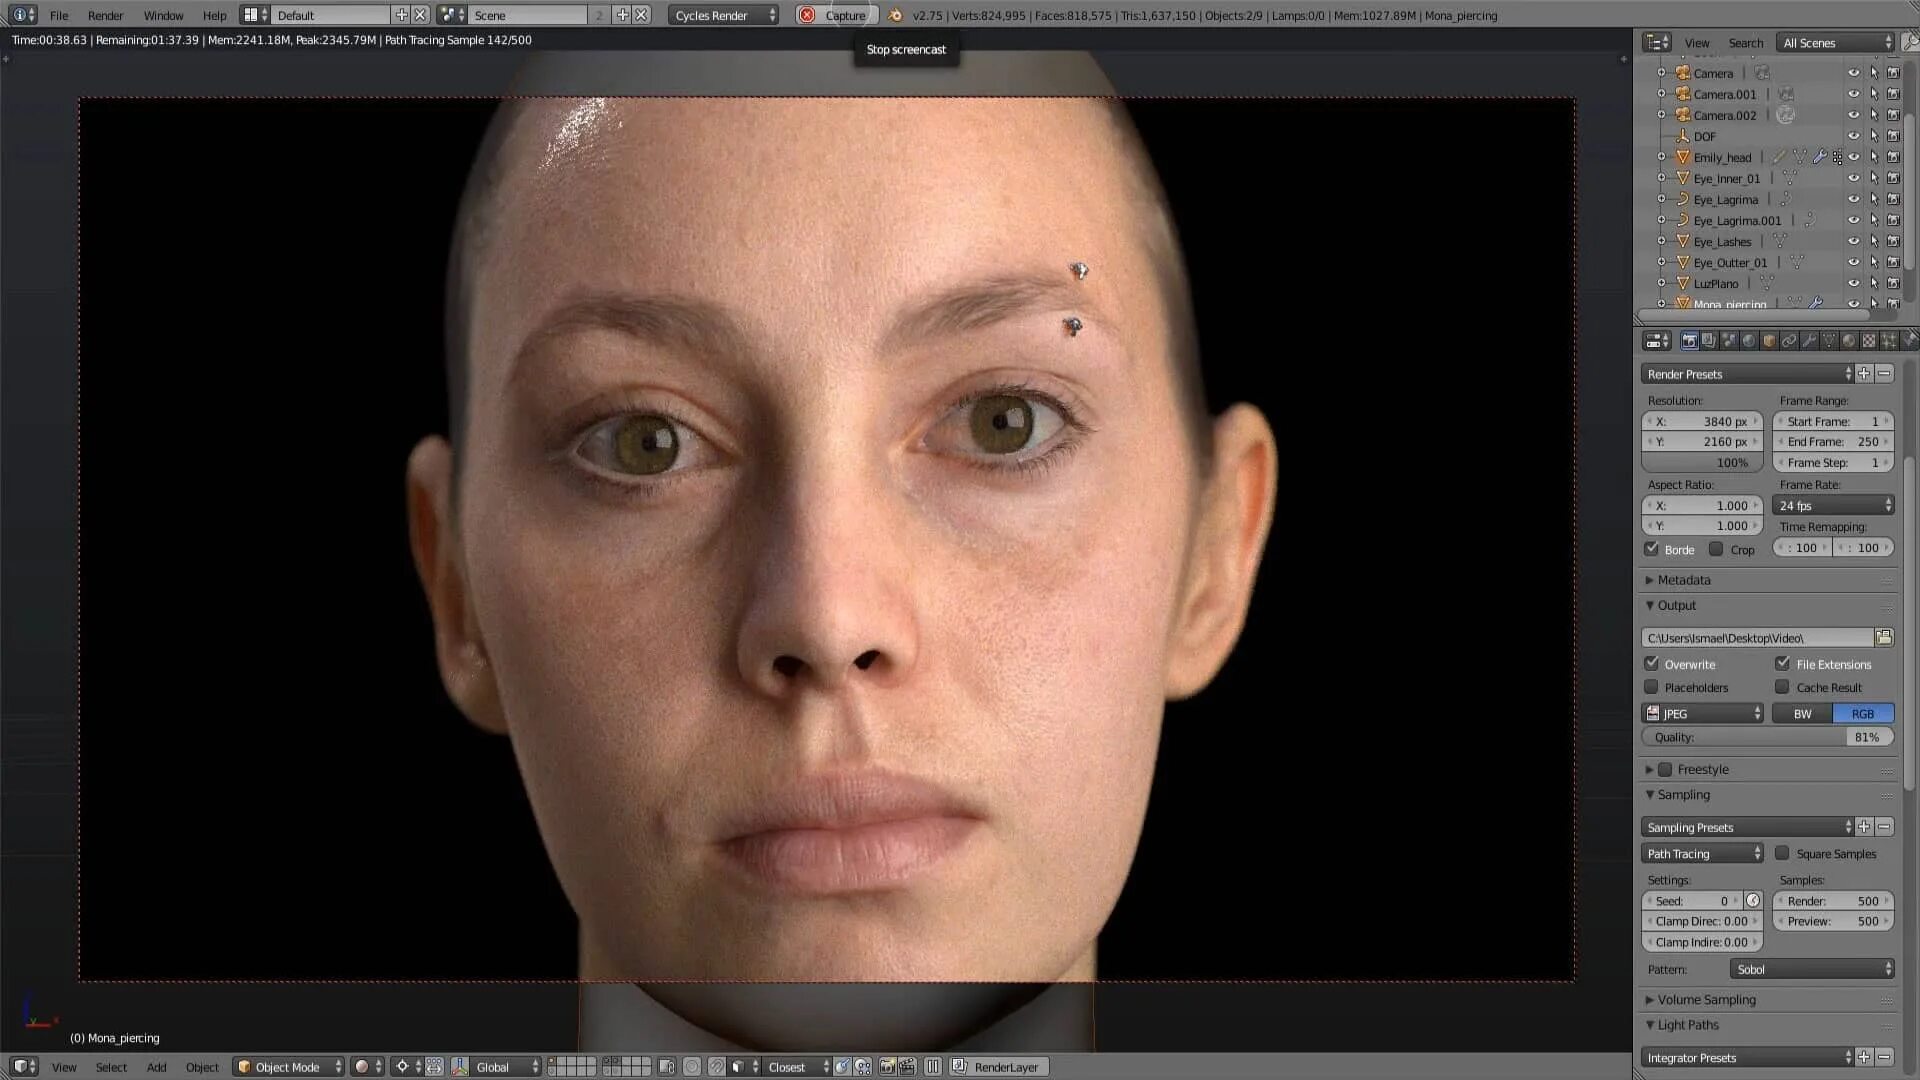Open the World properties tab icon
The height and width of the screenshot is (1080, 1920).
point(1748,341)
